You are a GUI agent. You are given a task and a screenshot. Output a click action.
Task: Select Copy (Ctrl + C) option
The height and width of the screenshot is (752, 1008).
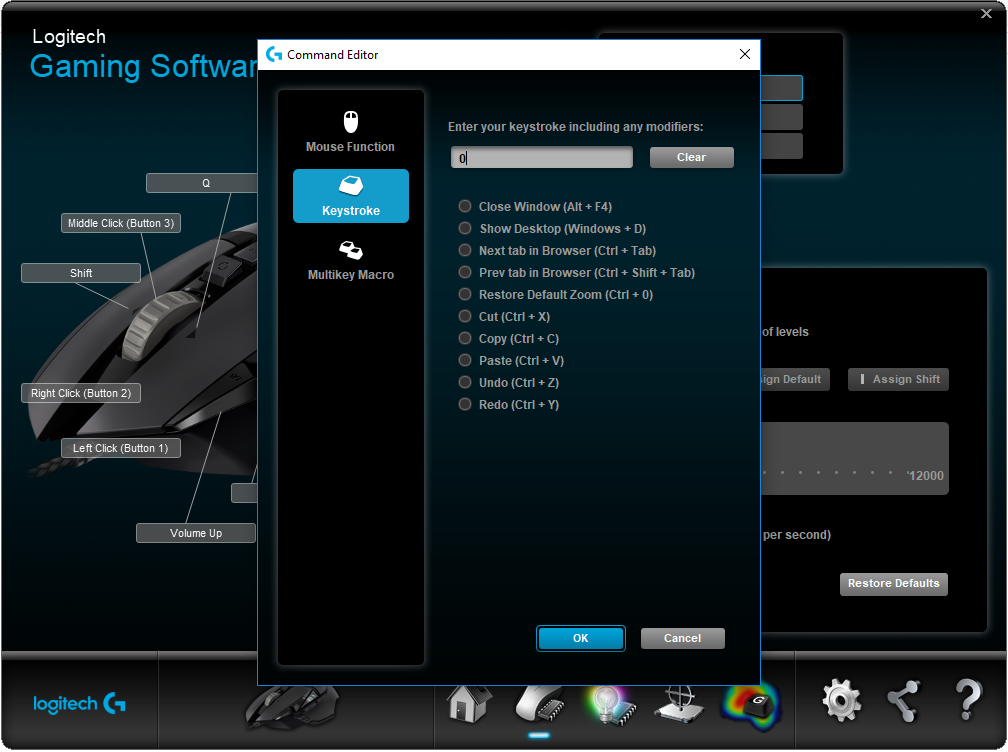[508, 338]
